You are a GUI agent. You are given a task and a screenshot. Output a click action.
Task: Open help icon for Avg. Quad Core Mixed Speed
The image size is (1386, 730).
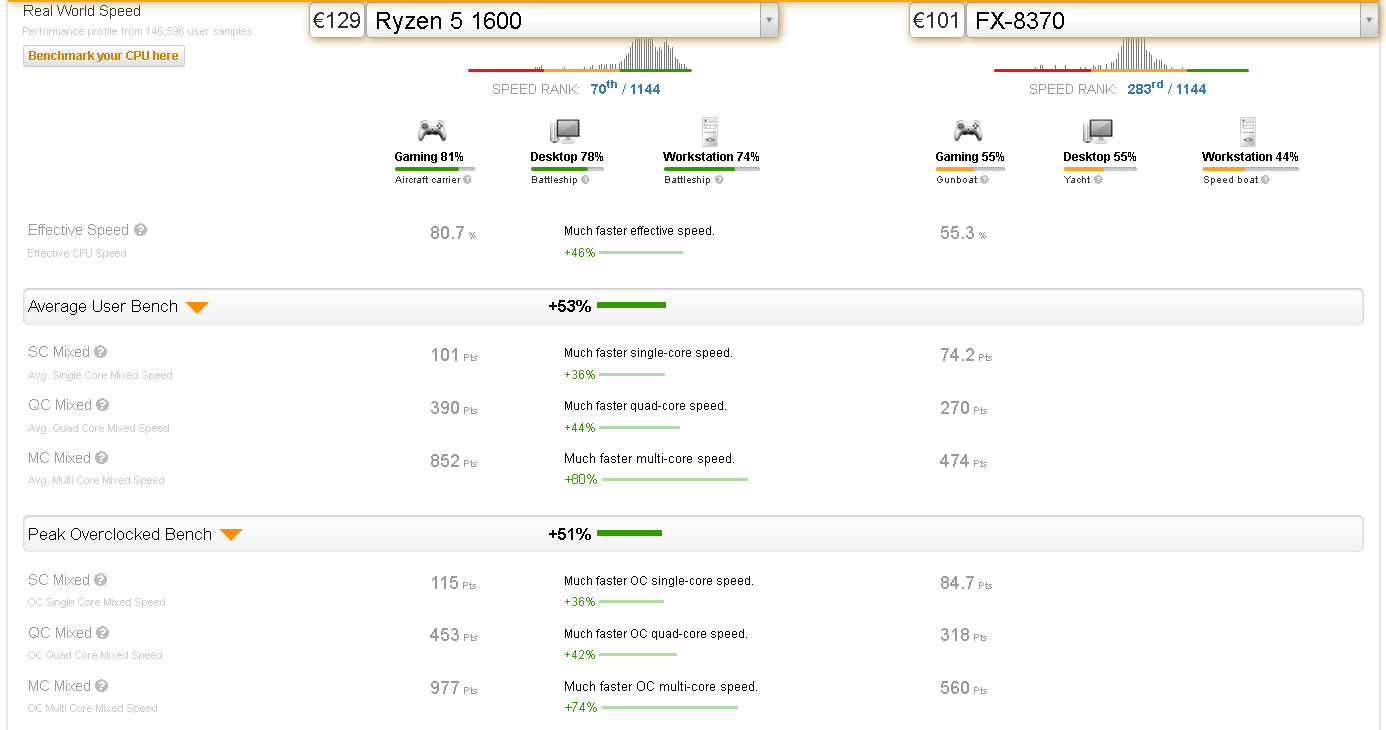click(x=102, y=405)
